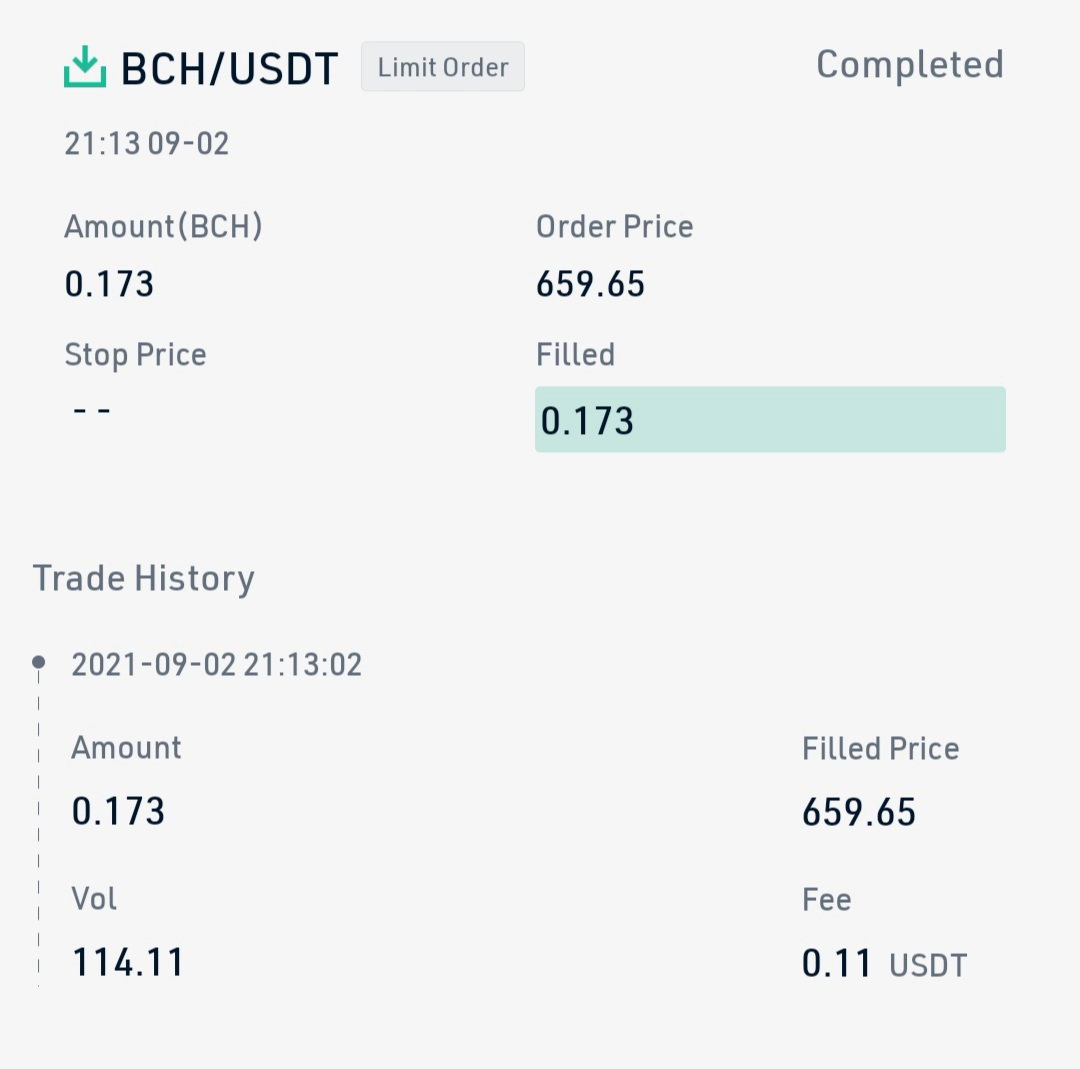Click the Completed status label

(x=910, y=65)
